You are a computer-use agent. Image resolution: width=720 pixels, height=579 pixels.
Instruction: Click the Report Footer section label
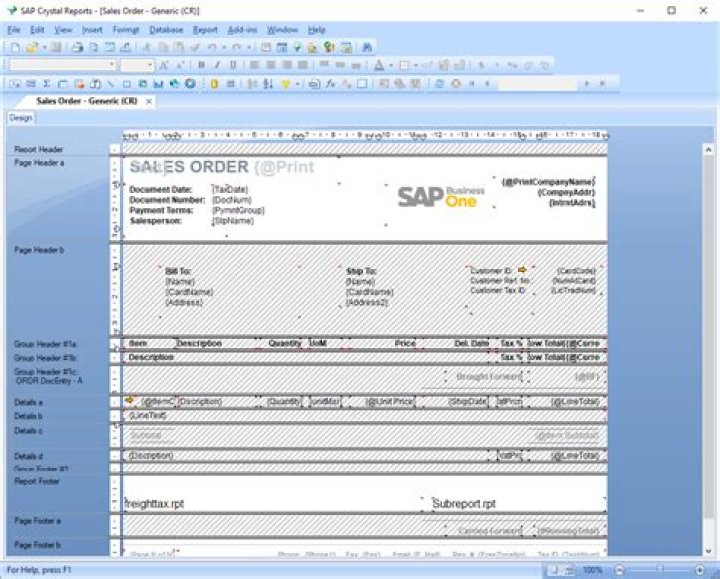pyautogui.click(x=37, y=481)
